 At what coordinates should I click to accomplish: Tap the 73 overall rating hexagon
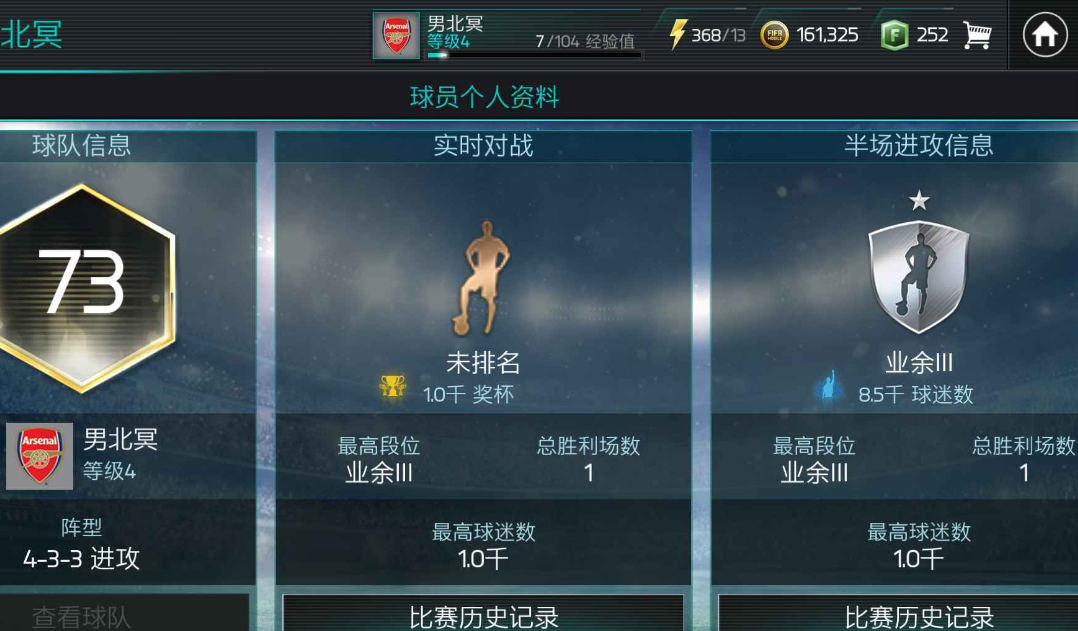[x=84, y=289]
